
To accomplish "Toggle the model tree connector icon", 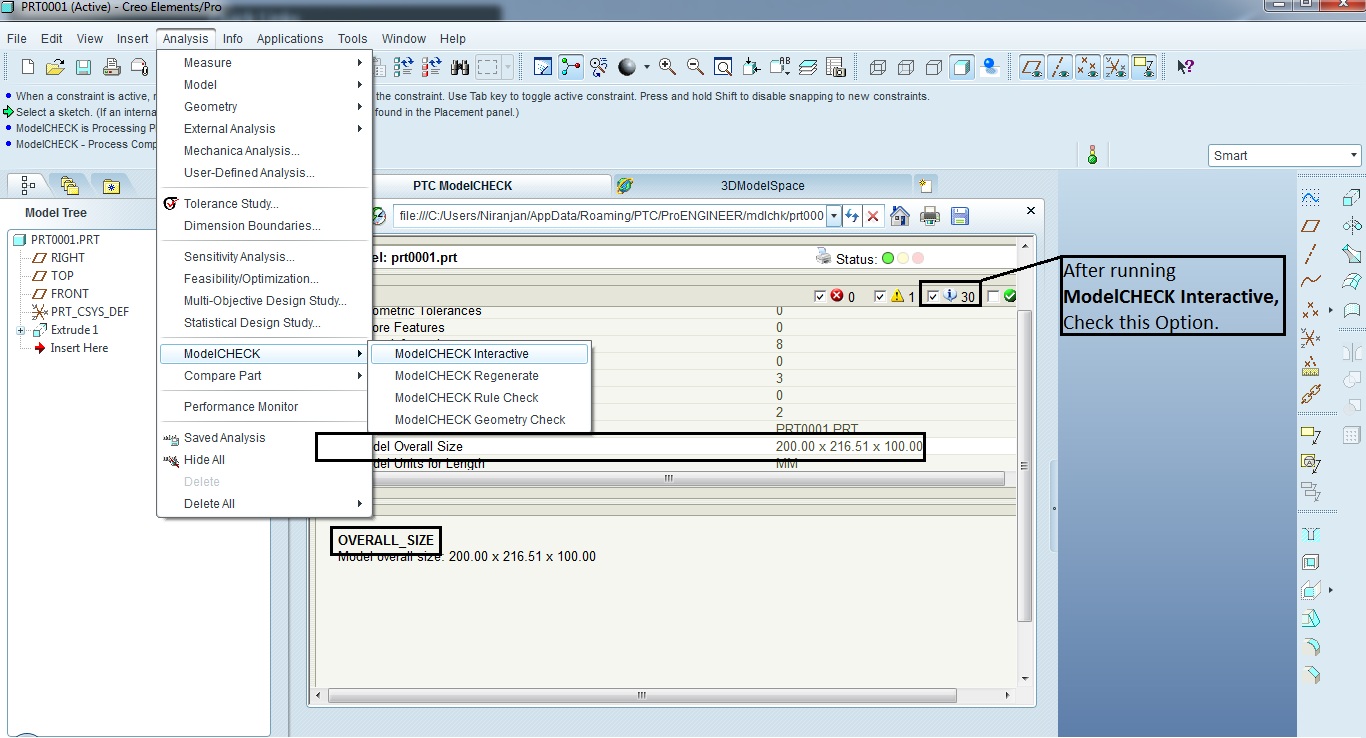I will pyautogui.click(x=571, y=67).
